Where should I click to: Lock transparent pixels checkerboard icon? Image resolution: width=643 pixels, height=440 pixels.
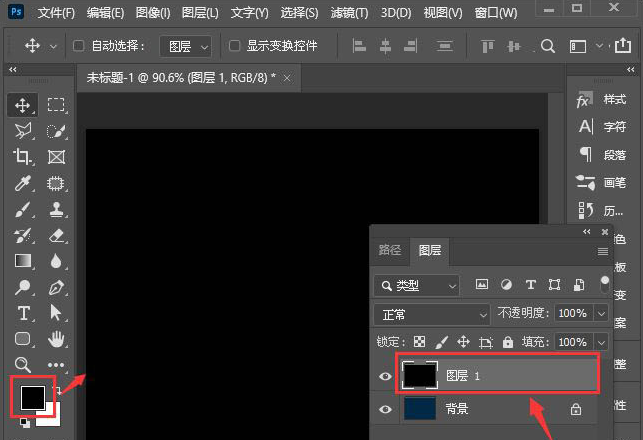pyautogui.click(x=420, y=342)
